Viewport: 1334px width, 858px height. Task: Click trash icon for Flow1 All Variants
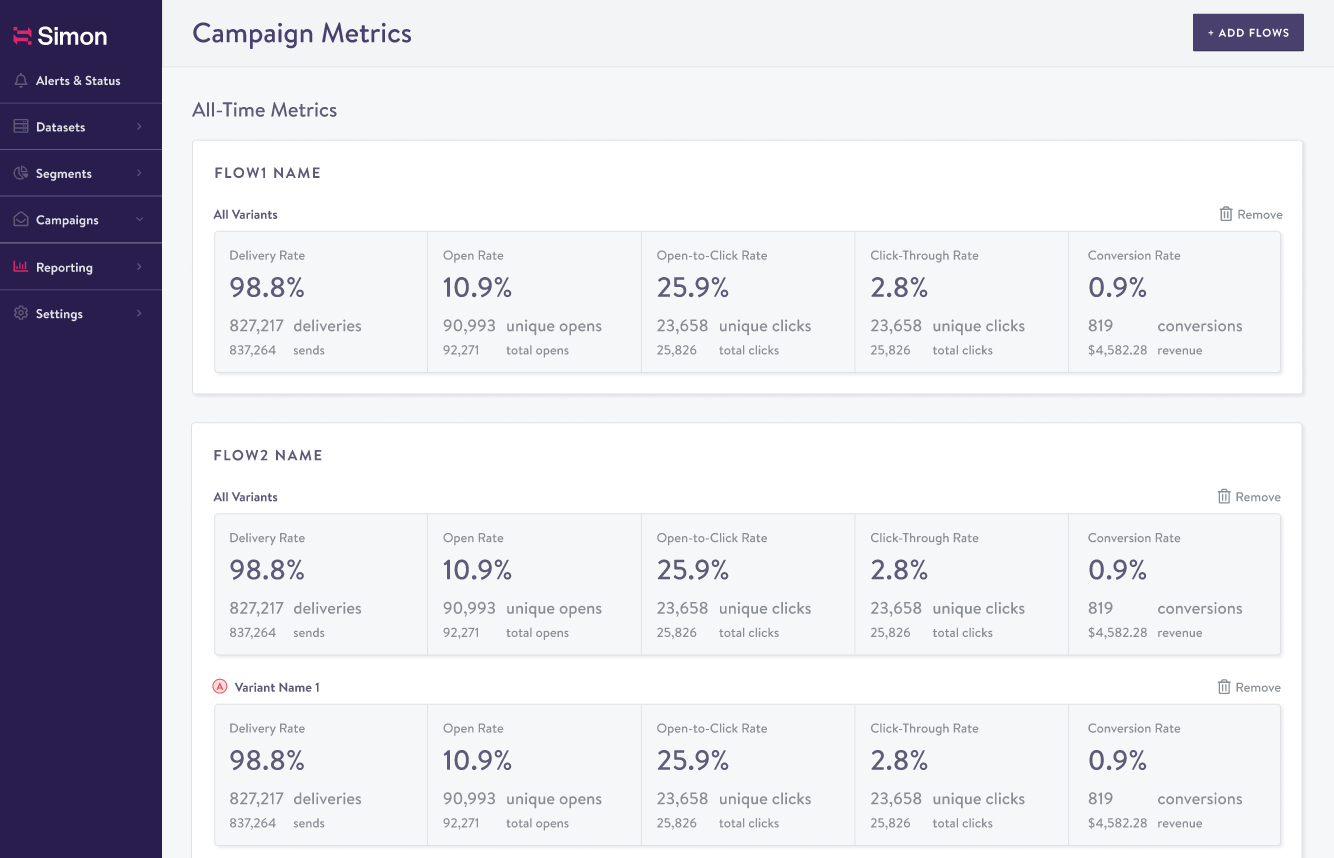click(x=1226, y=214)
